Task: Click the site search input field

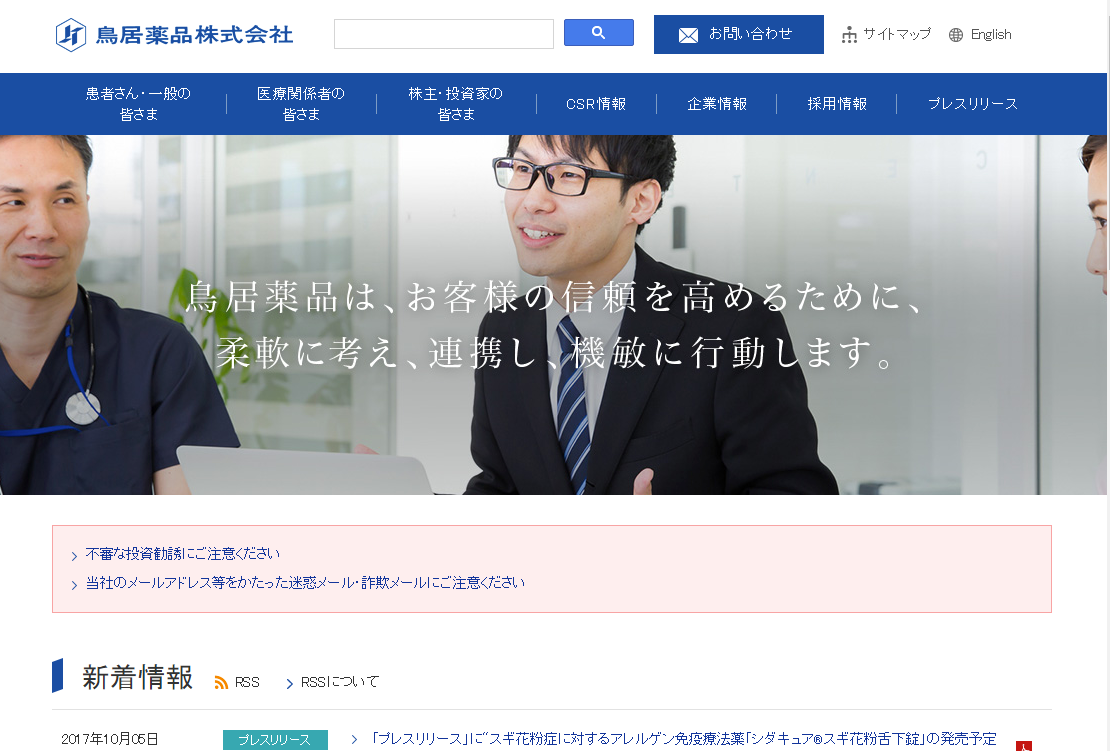Action: coord(444,34)
